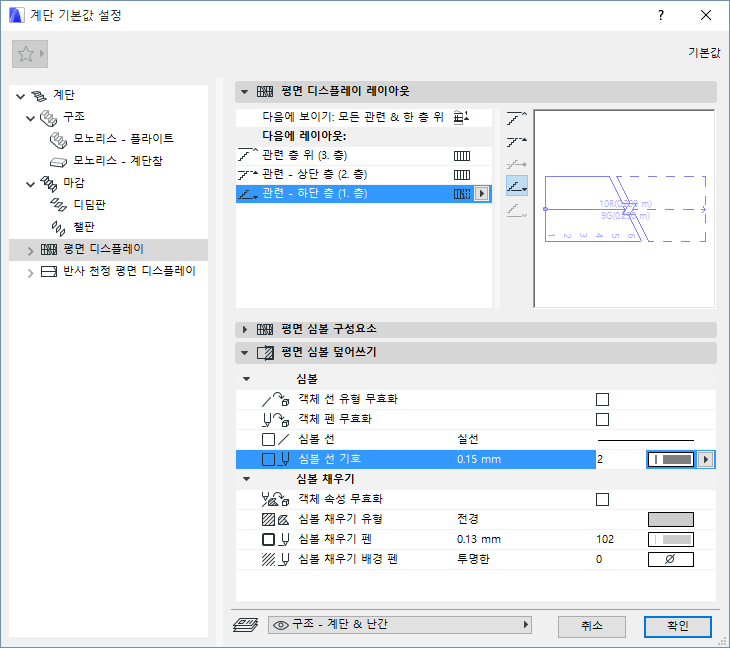Enable 객체 속성 무효화 checkbox

(x=602, y=500)
